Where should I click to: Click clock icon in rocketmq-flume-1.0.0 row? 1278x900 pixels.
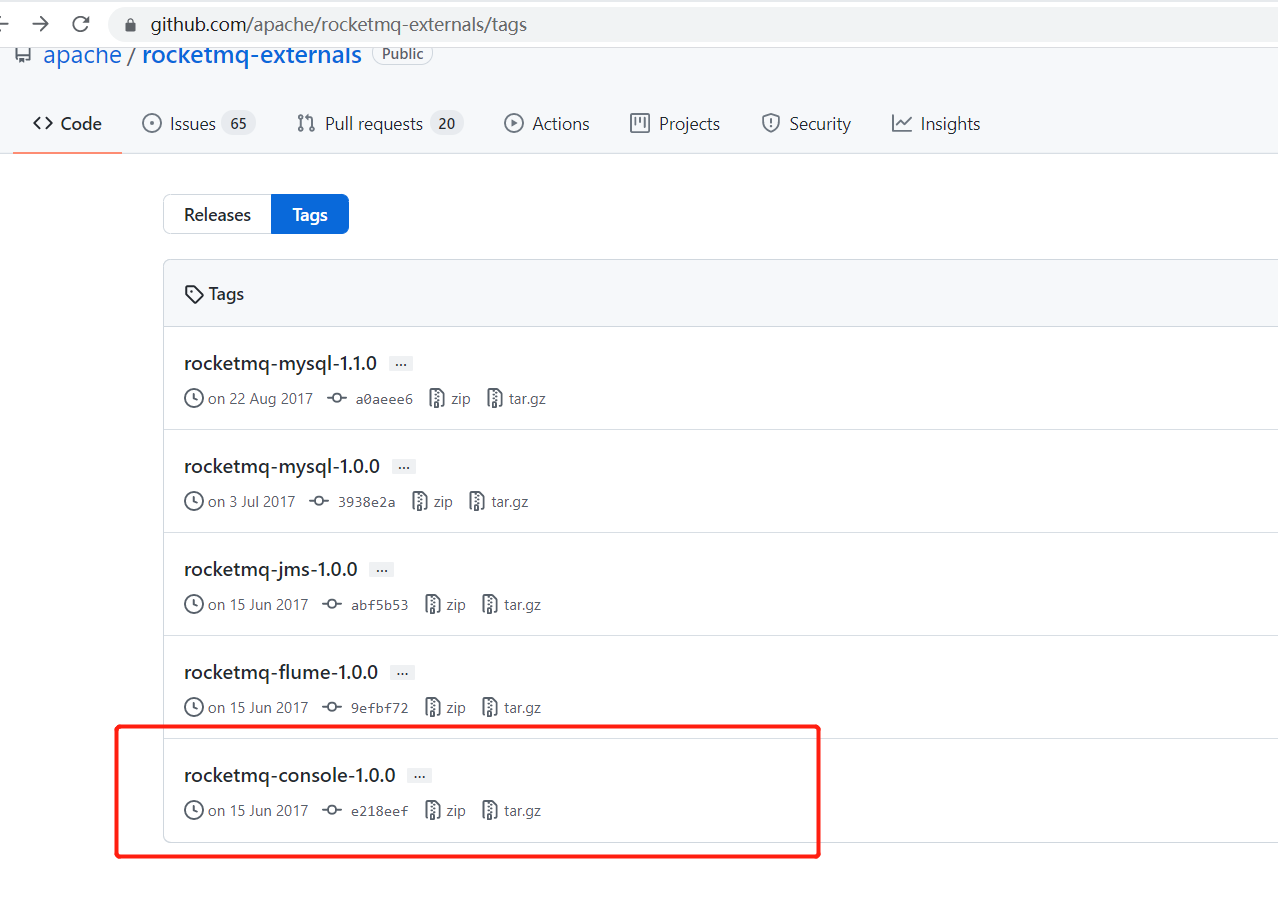pyautogui.click(x=194, y=707)
